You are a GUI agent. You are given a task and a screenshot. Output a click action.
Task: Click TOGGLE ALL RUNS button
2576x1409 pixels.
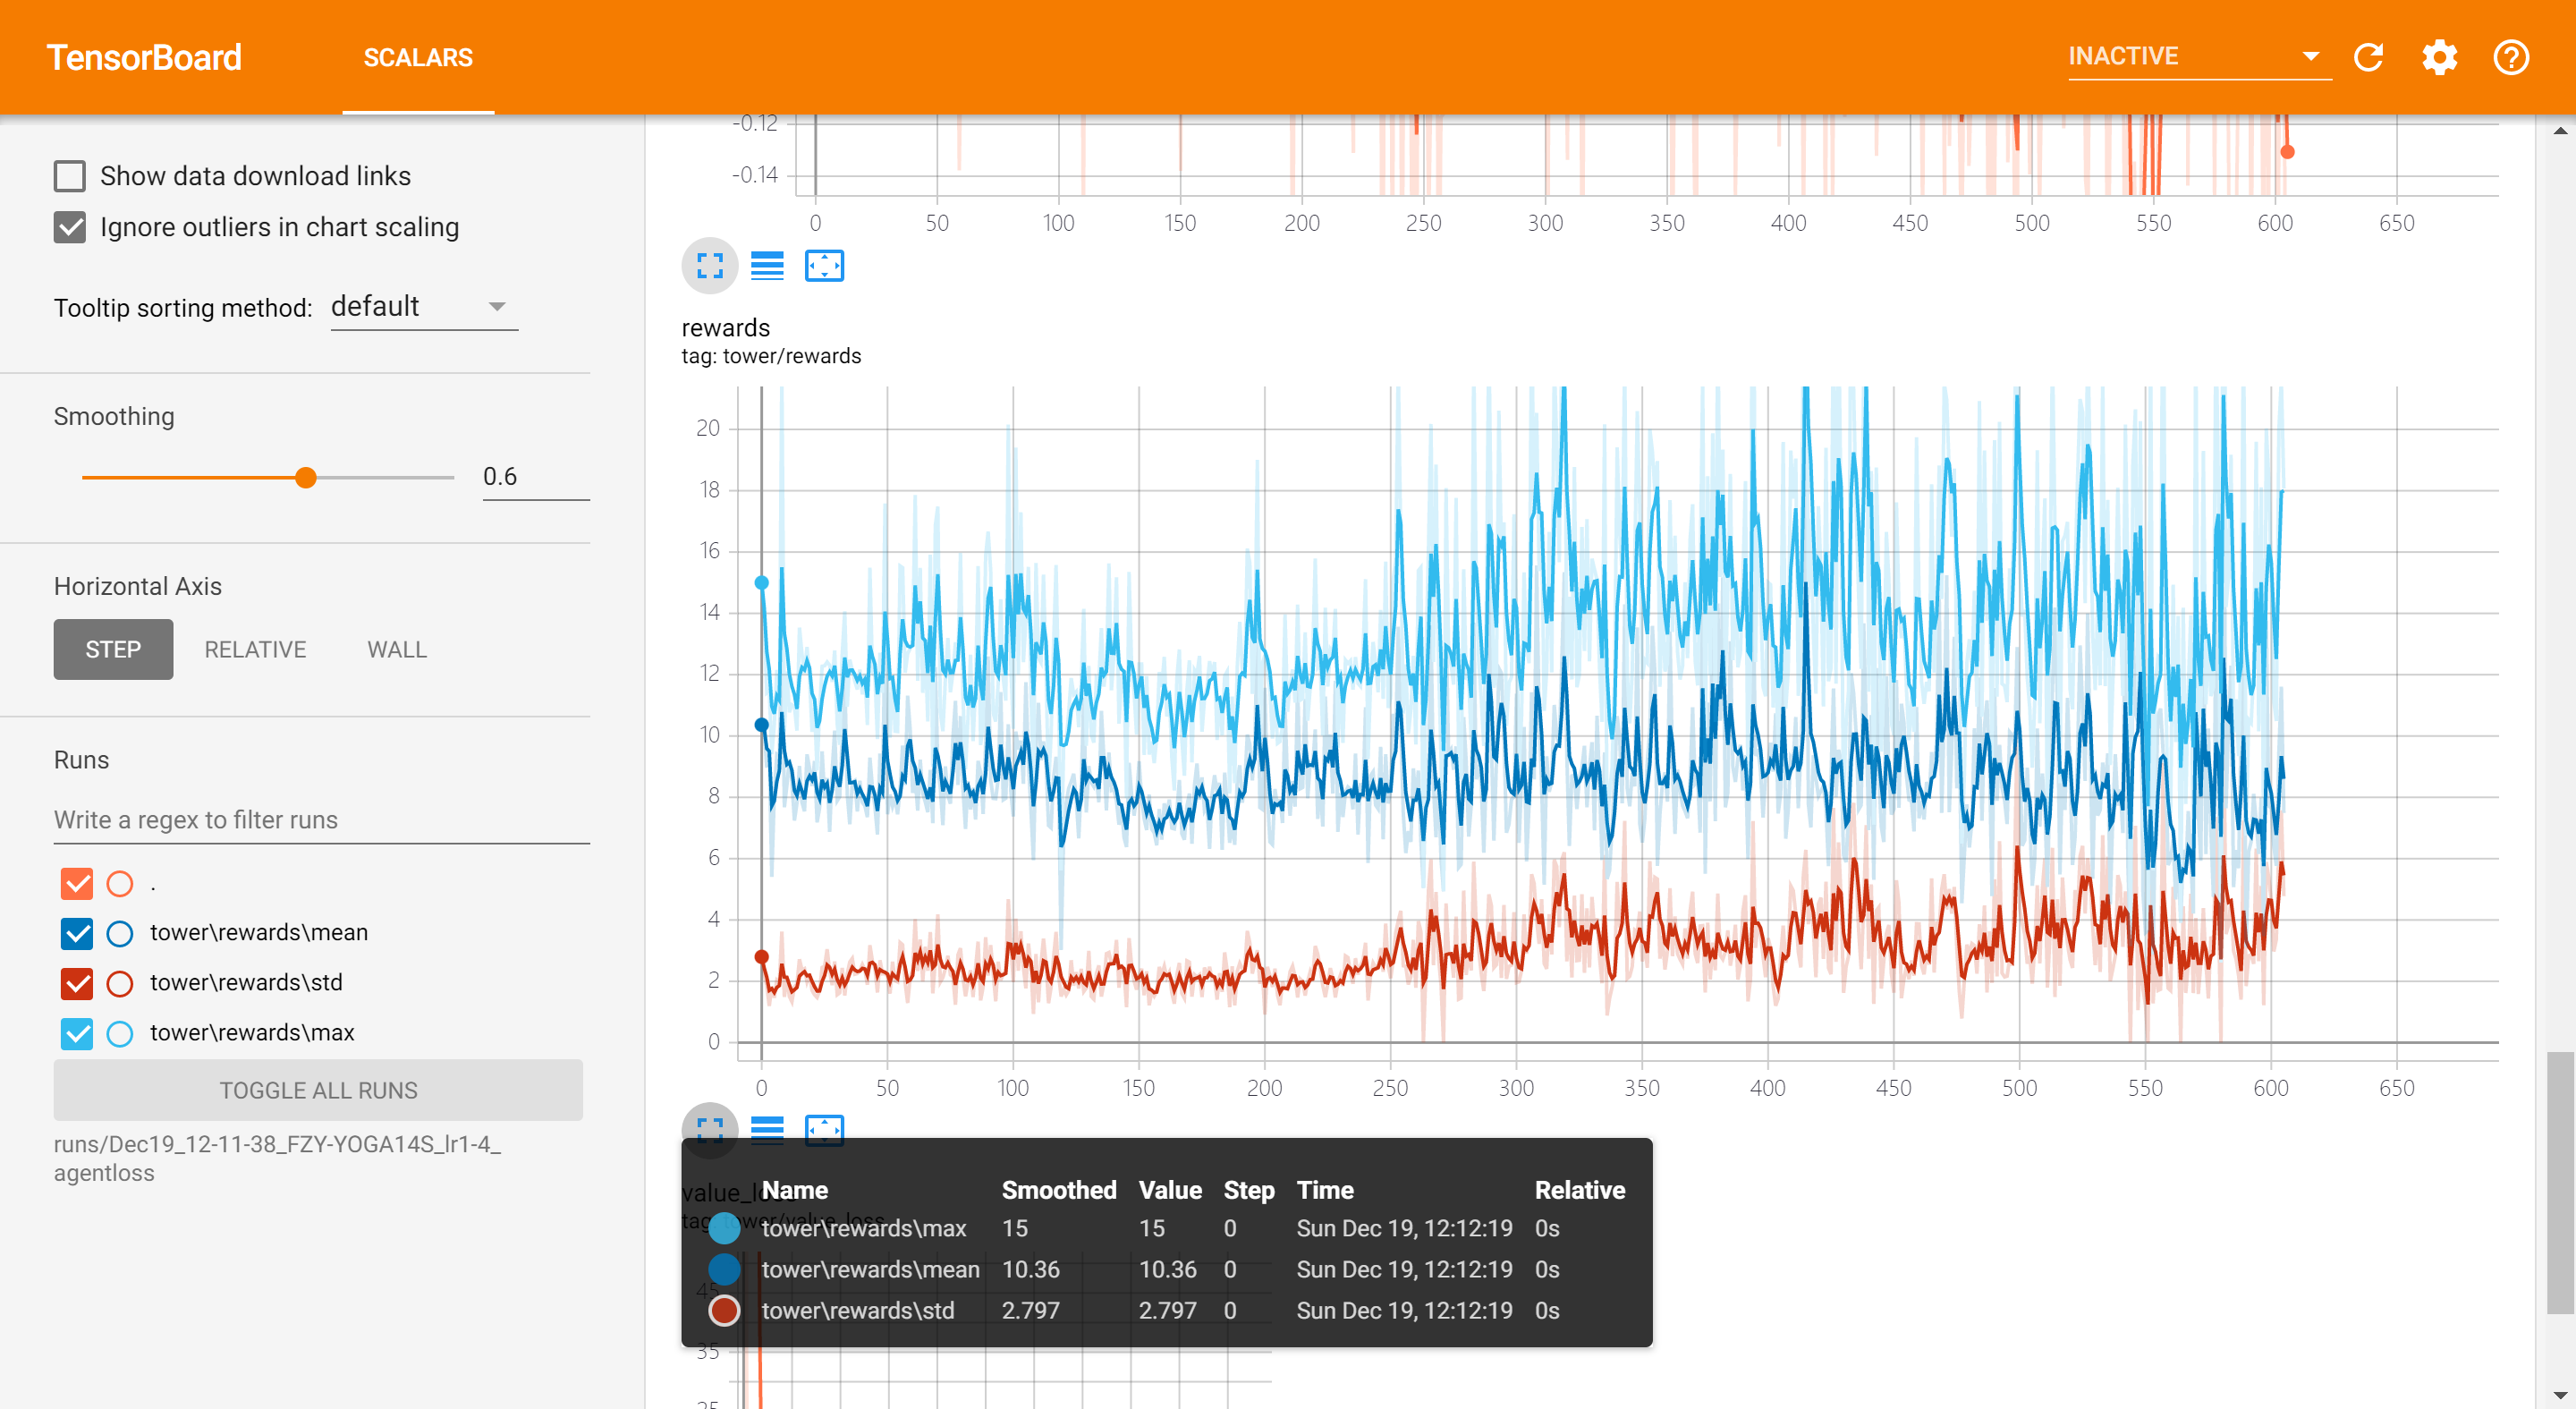[318, 1090]
